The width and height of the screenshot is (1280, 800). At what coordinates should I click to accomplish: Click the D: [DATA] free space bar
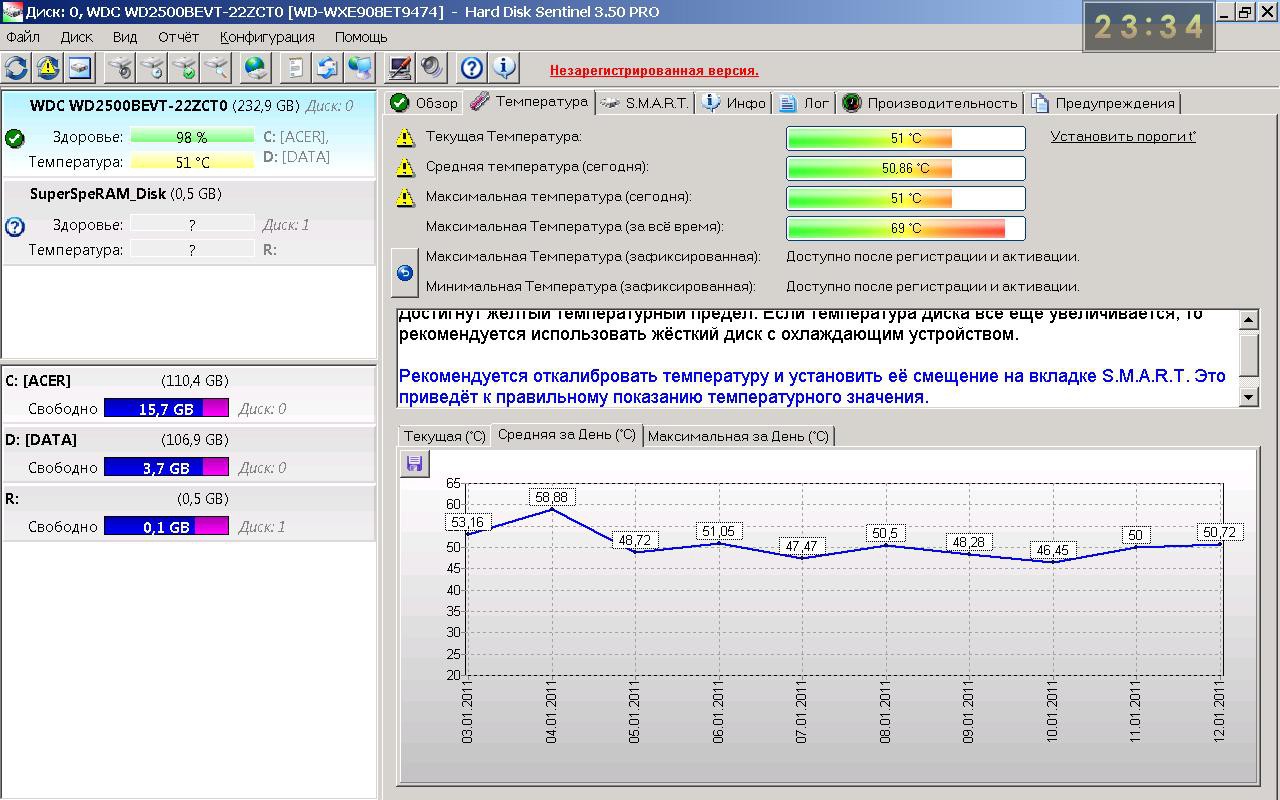(166, 467)
